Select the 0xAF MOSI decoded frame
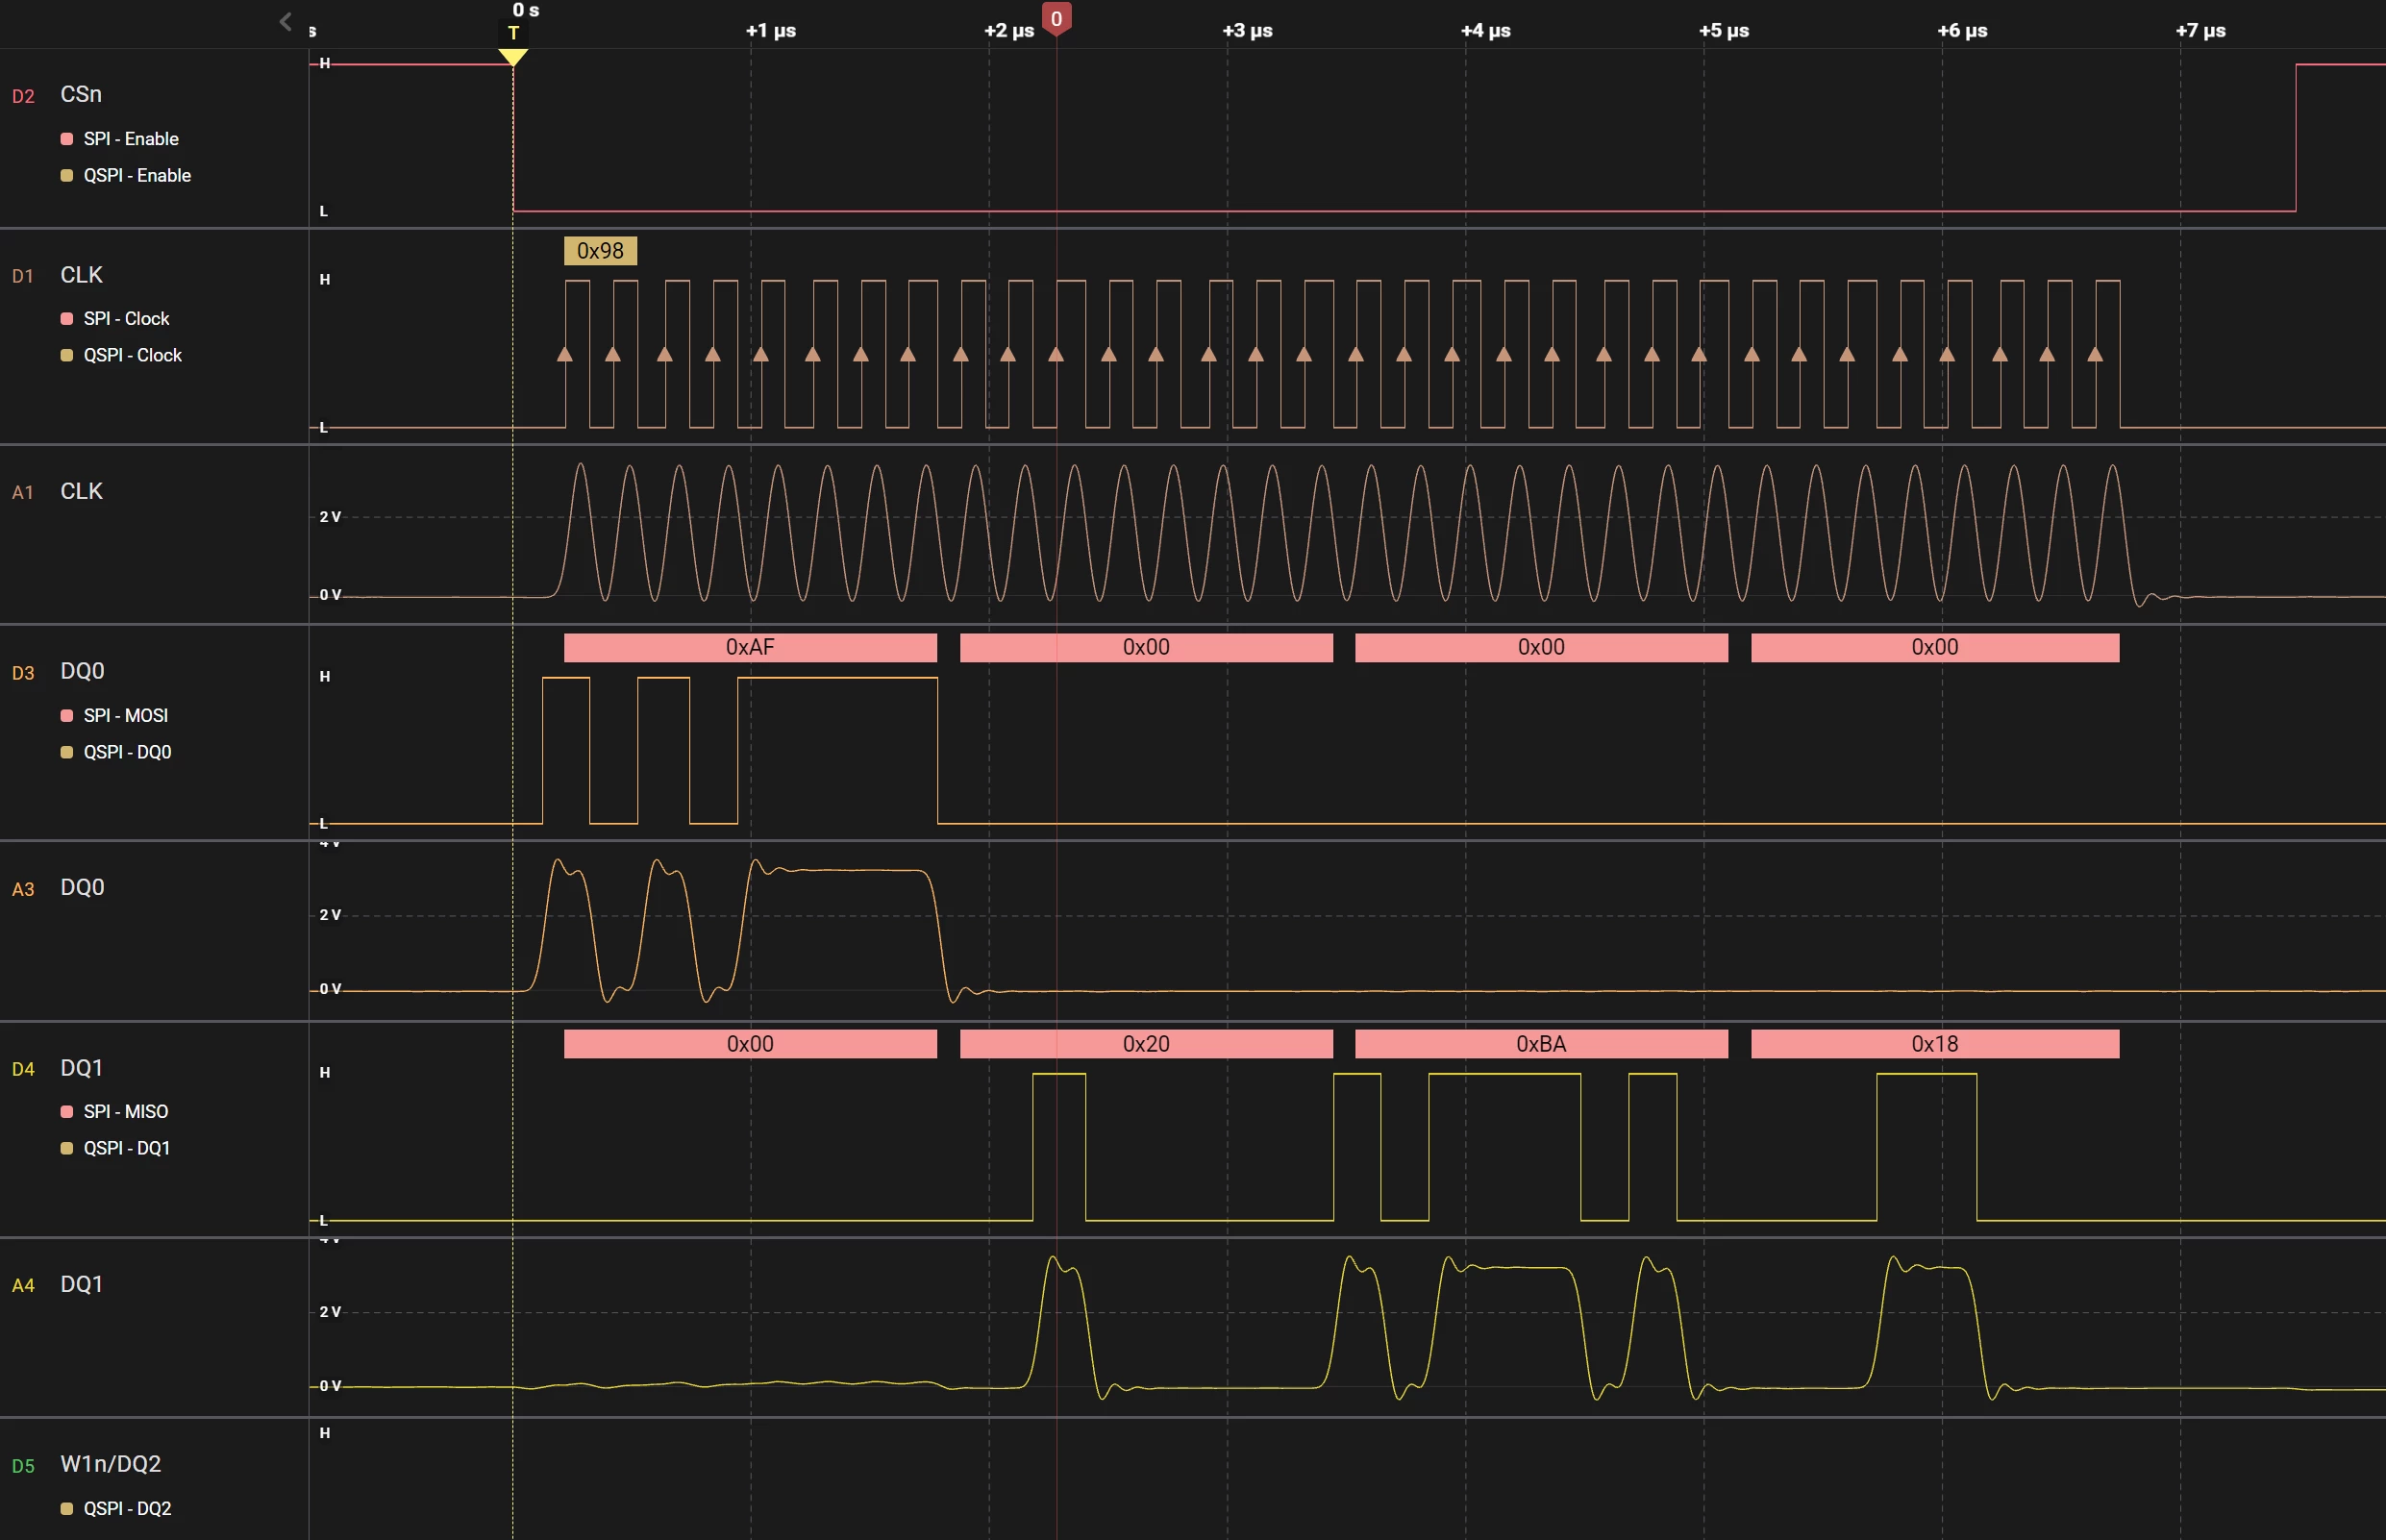This screenshot has height=1540, width=2386. click(x=750, y=647)
